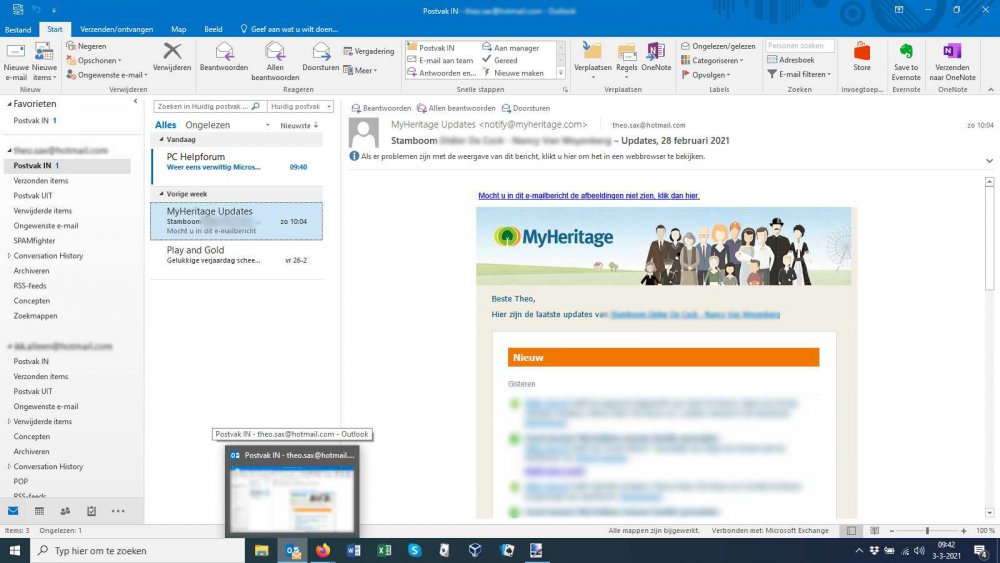The width and height of the screenshot is (1000, 563).
Task: Create a new e-mail message
Action: [x=16, y=61]
